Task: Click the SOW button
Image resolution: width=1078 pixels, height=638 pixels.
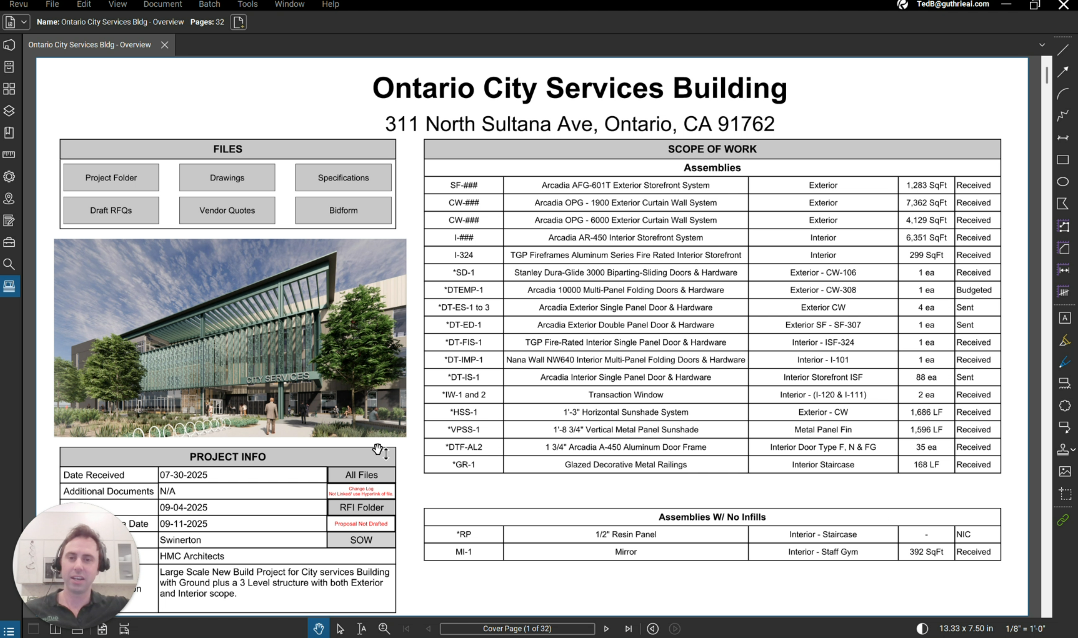Action: (362, 540)
